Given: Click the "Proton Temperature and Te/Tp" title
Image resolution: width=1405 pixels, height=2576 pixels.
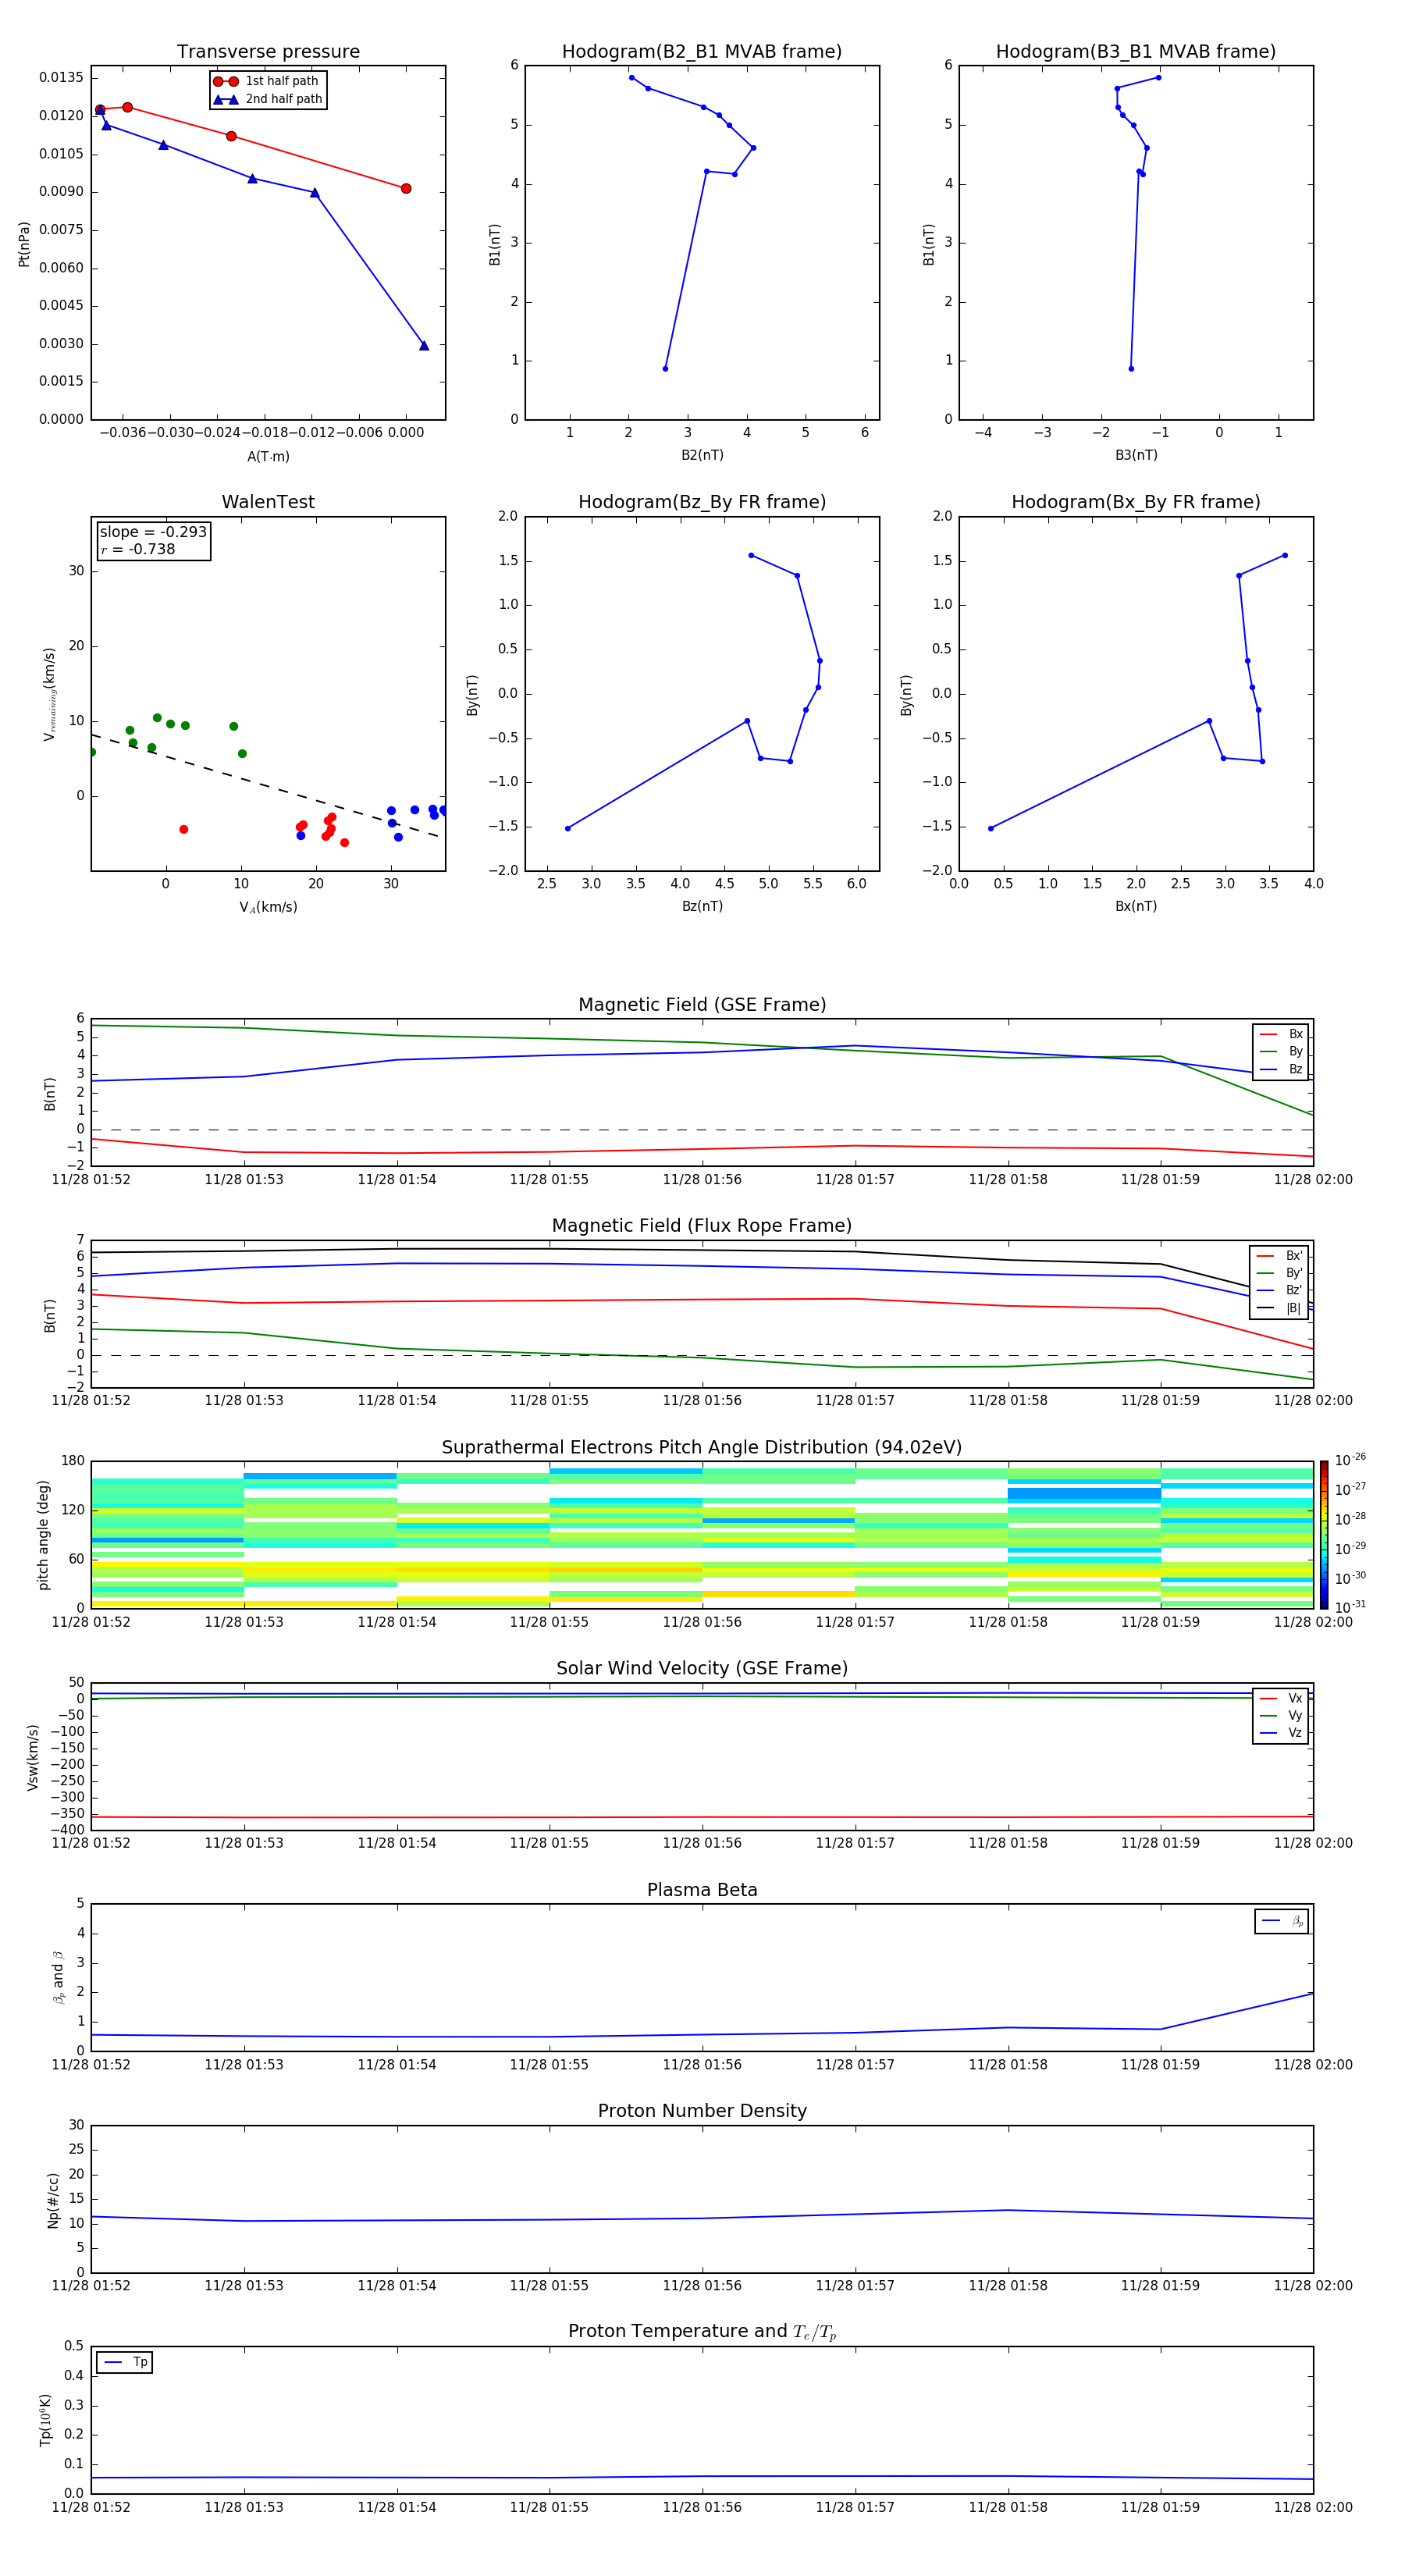Looking at the screenshot, I should pos(702,2331).
